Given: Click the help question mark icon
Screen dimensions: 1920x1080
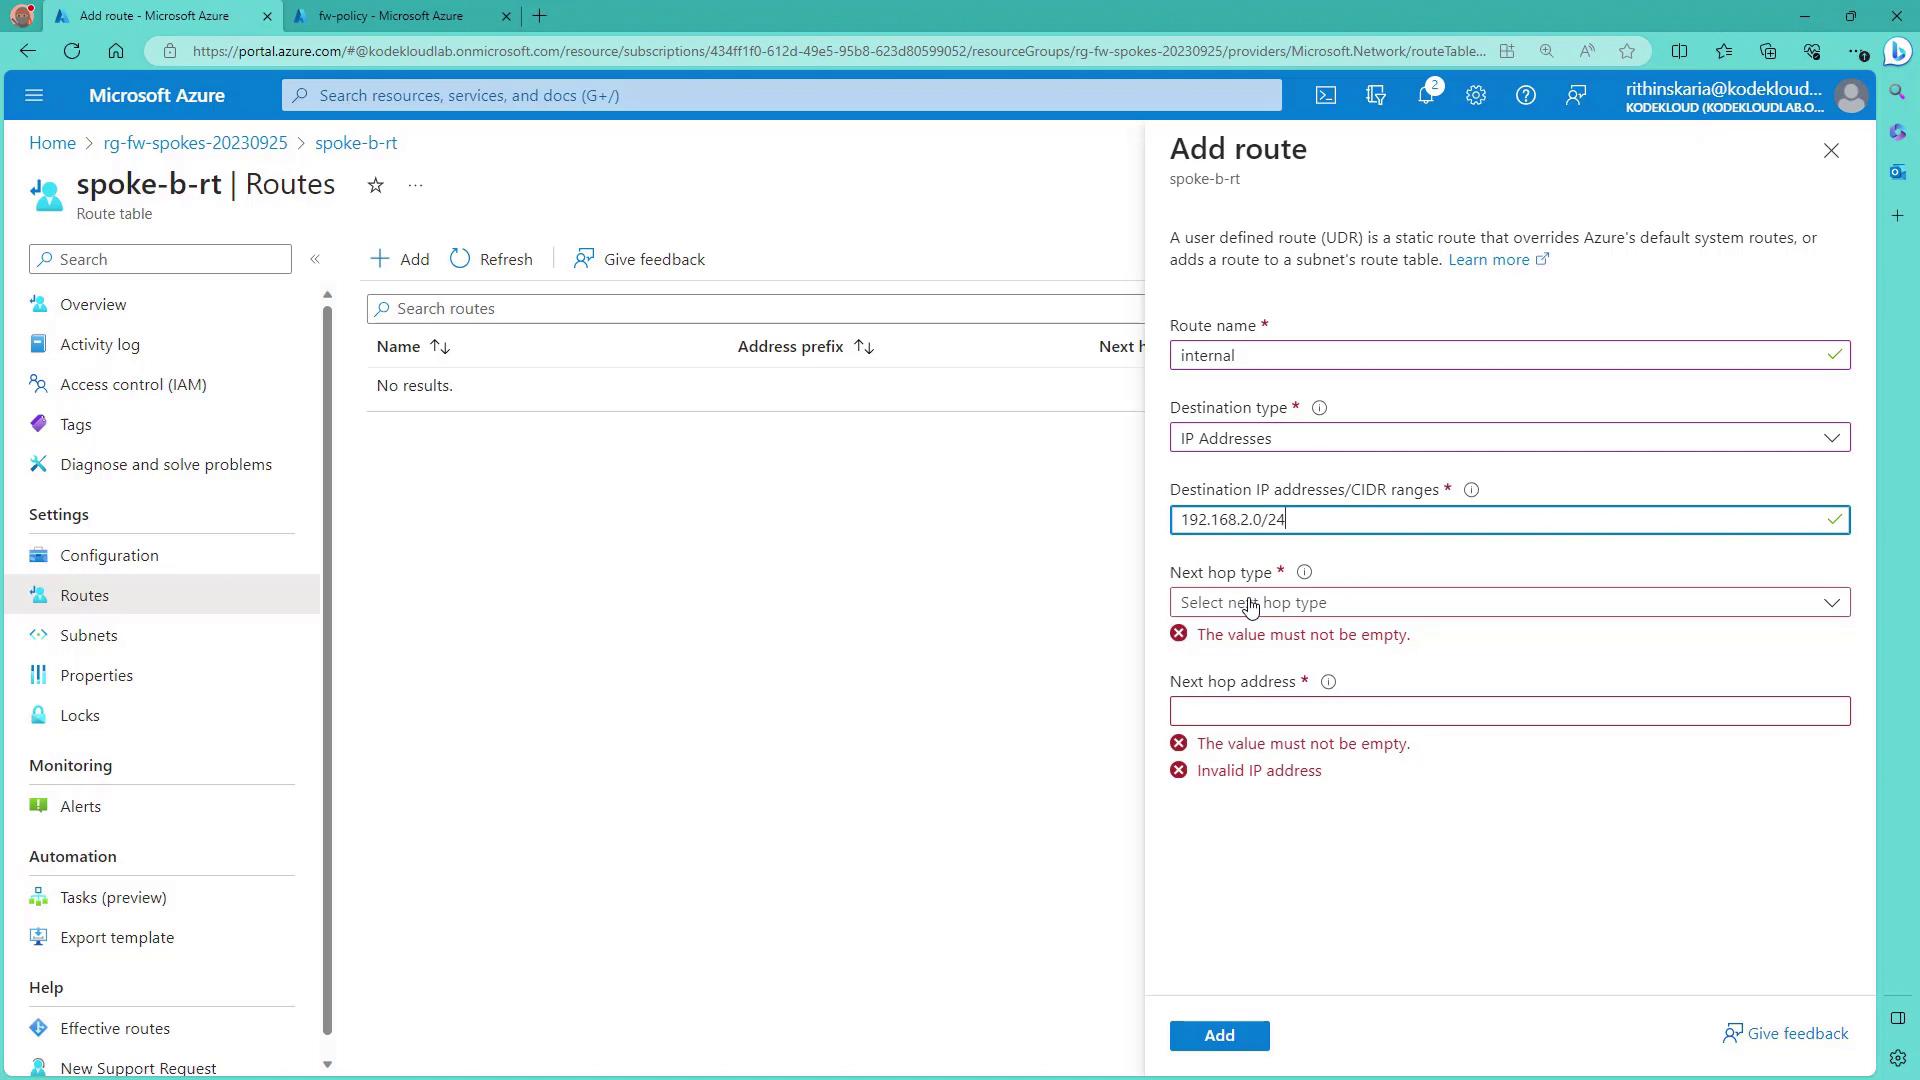Looking at the screenshot, I should (1525, 96).
